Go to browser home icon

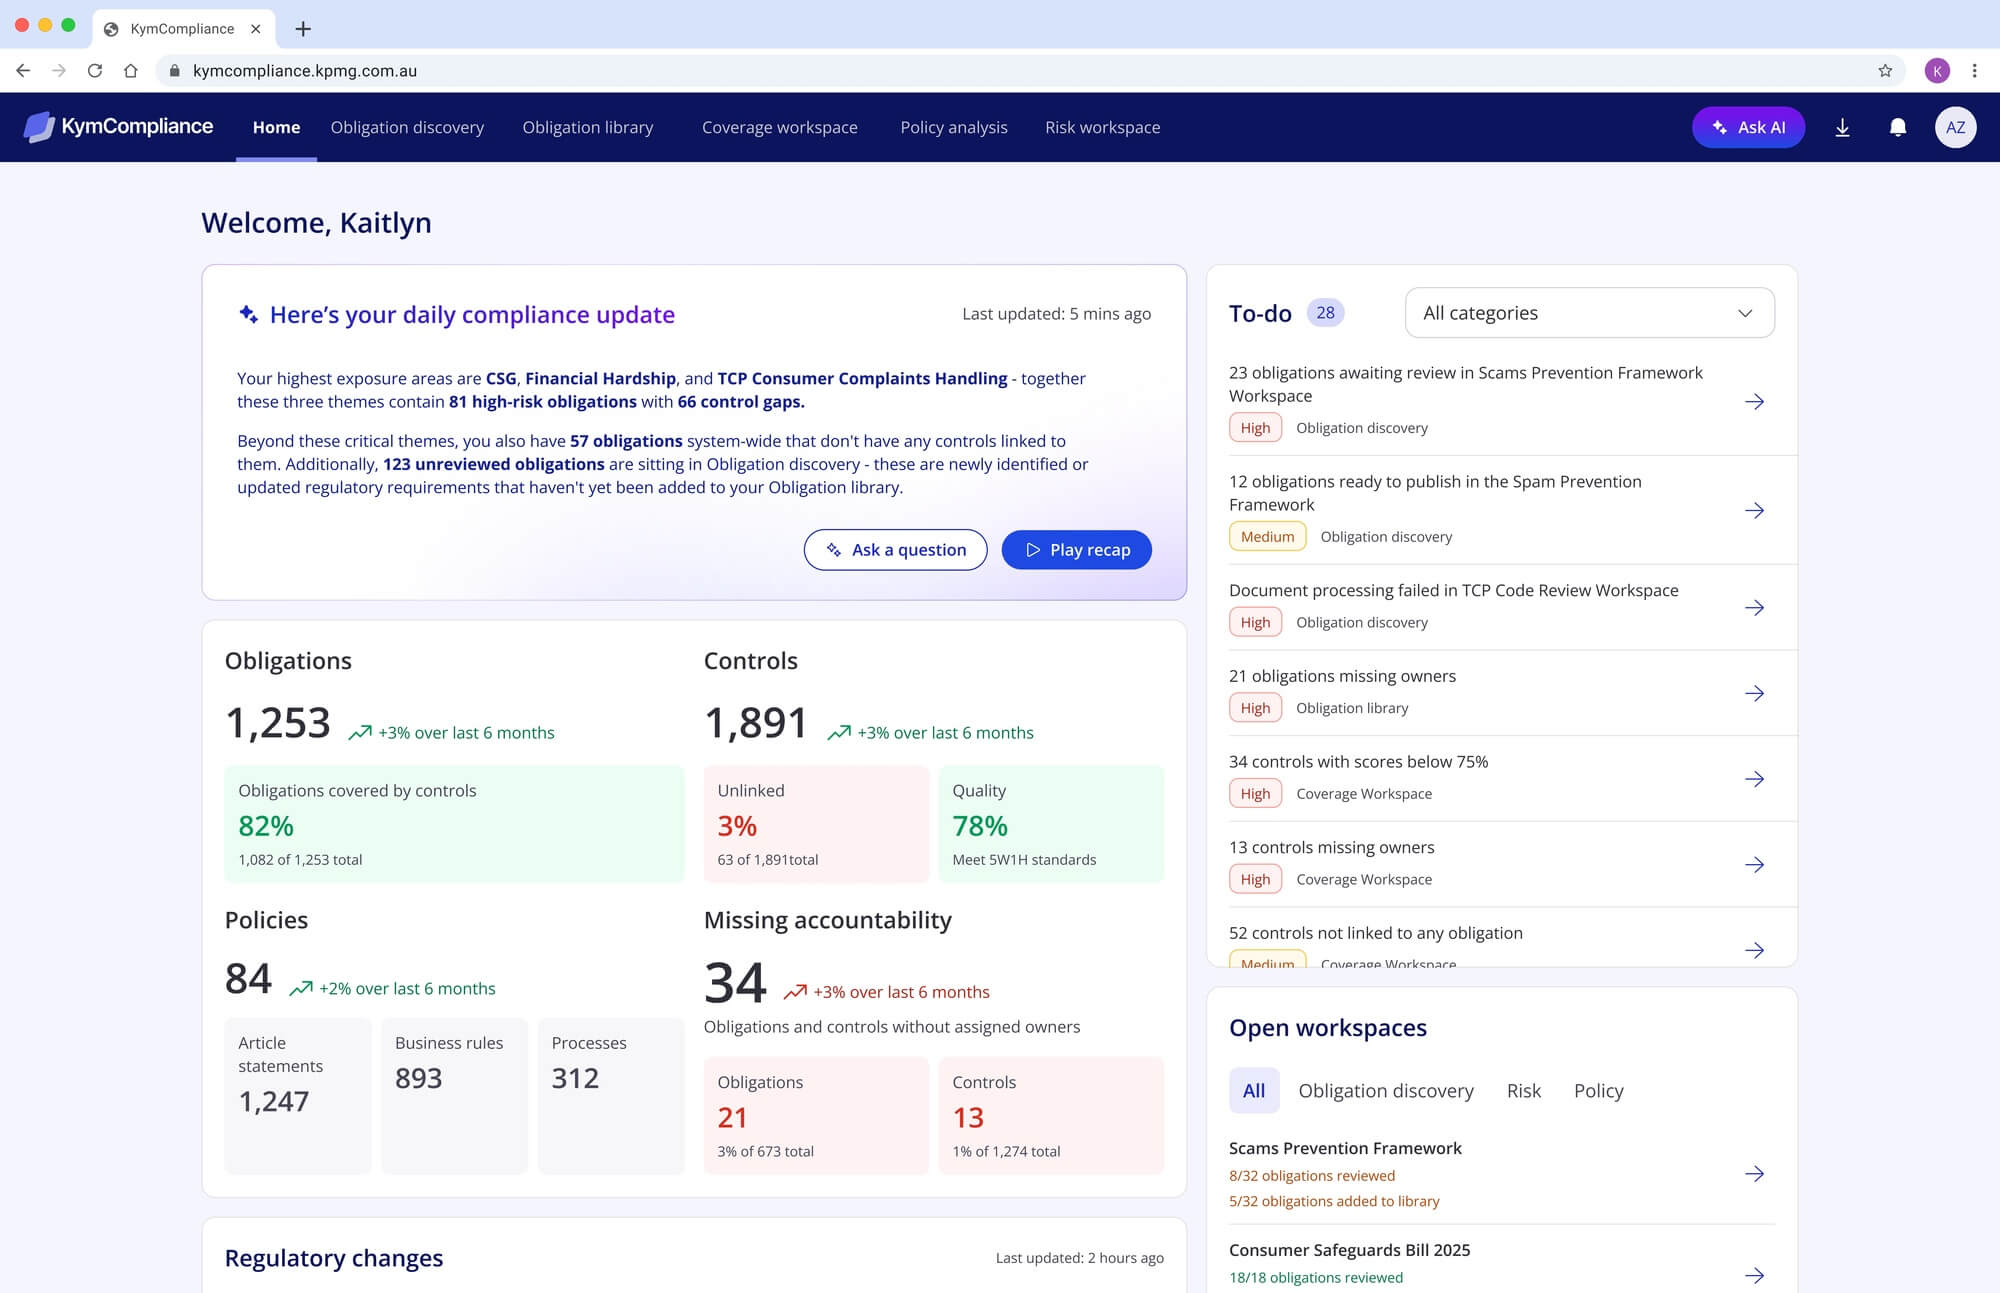click(x=130, y=71)
